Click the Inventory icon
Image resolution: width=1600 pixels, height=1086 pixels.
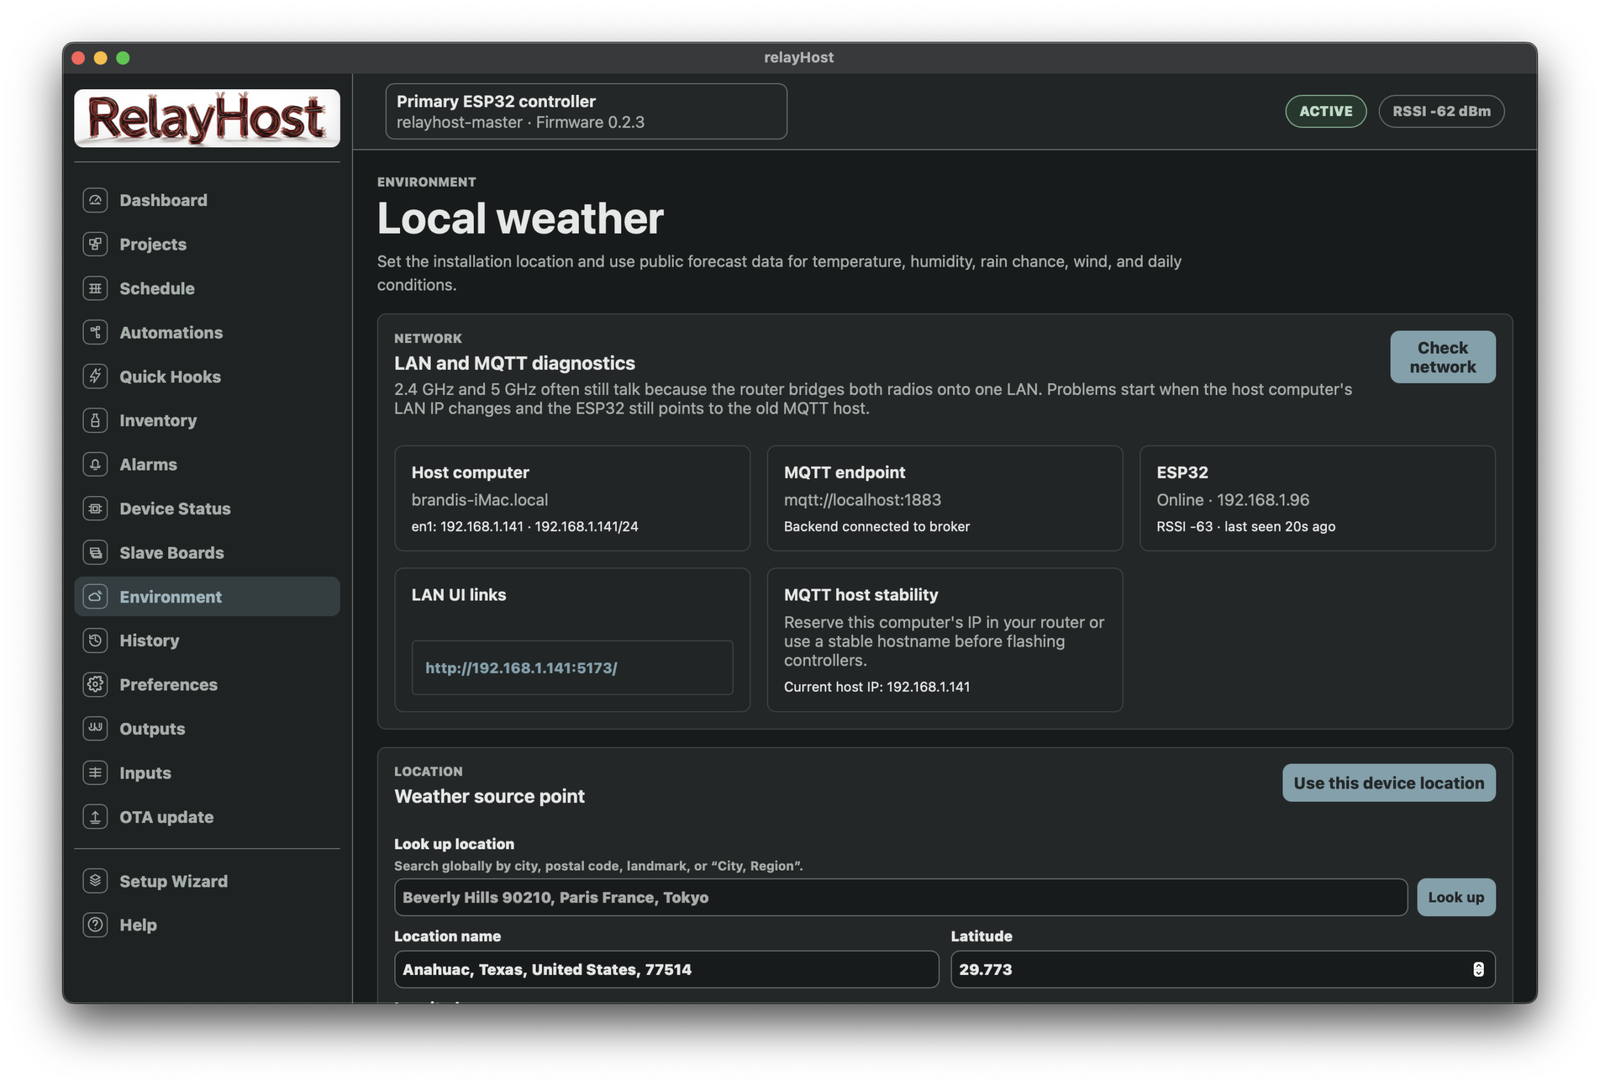[x=95, y=420]
